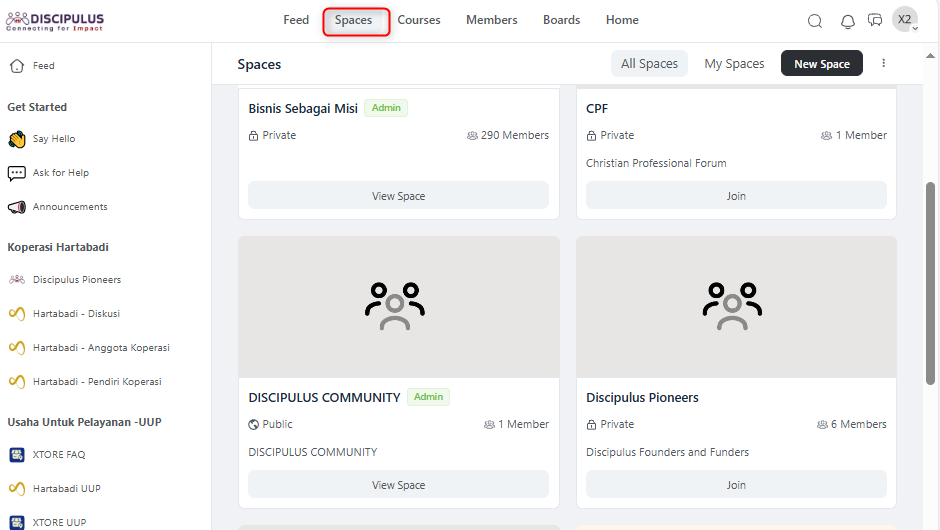Switch to My Spaces filter

coord(734,64)
